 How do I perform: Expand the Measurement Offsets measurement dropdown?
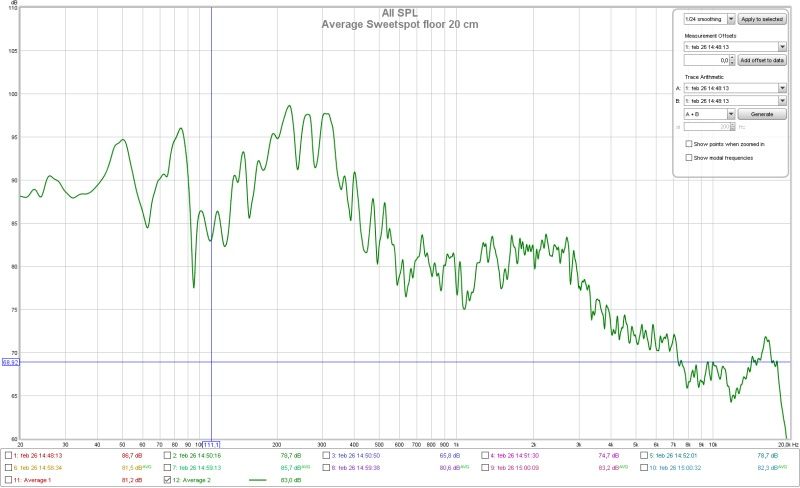click(x=781, y=46)
